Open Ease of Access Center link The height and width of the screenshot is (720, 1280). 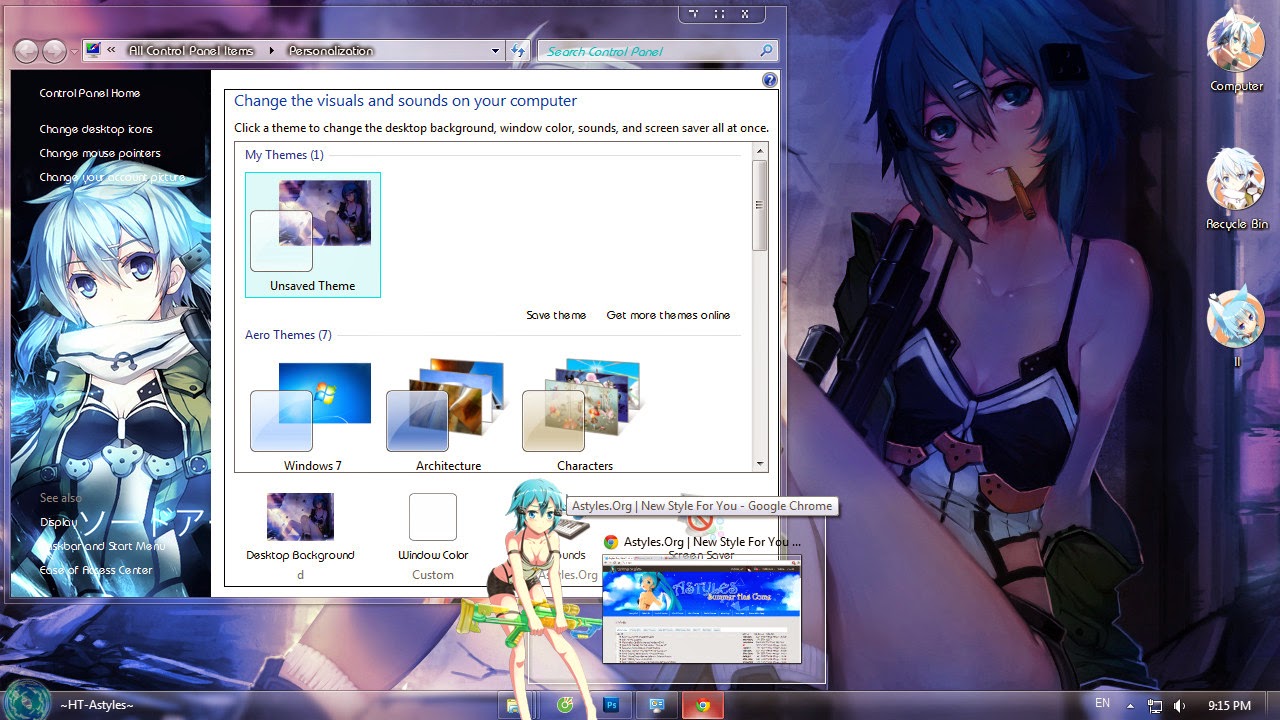[96, 570]
